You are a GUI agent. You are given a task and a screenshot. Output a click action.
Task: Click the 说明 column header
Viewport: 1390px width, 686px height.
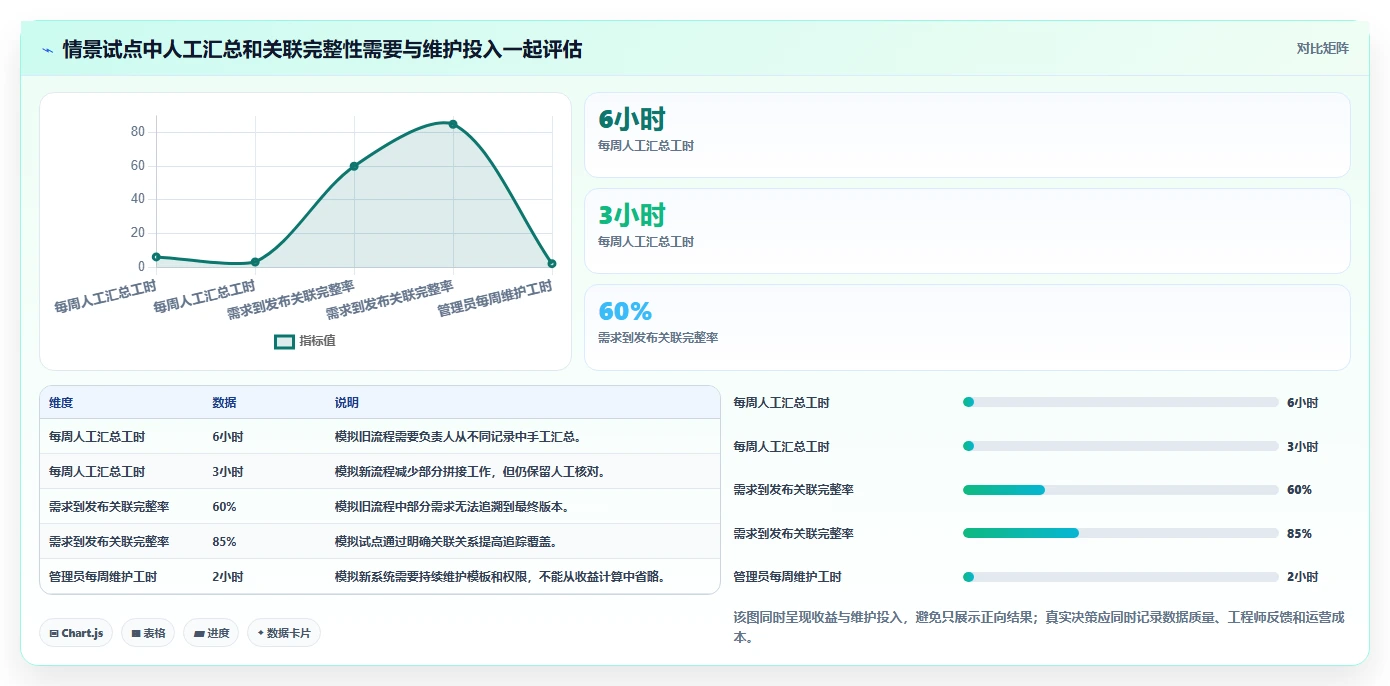[346, 403]
